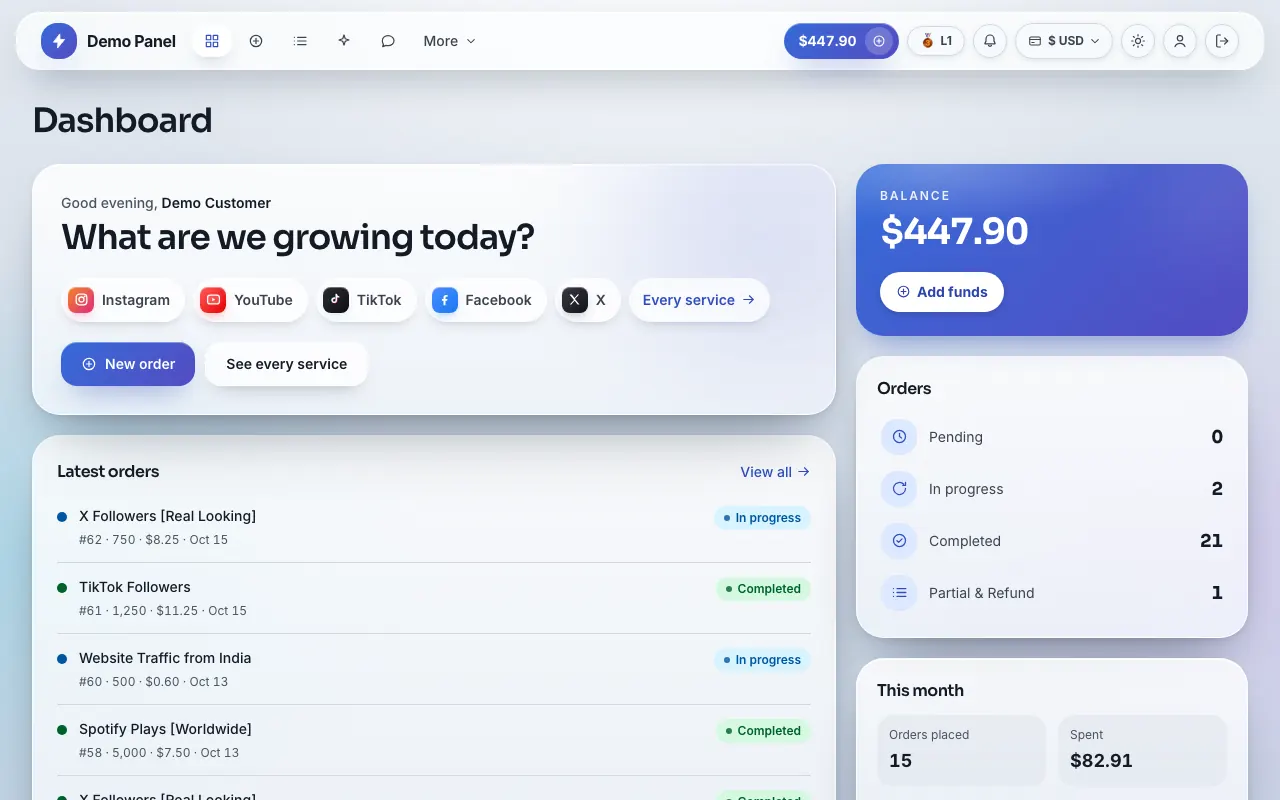Select the X service chip
This screenshot has height=800, width=1280.
[588, 300]
